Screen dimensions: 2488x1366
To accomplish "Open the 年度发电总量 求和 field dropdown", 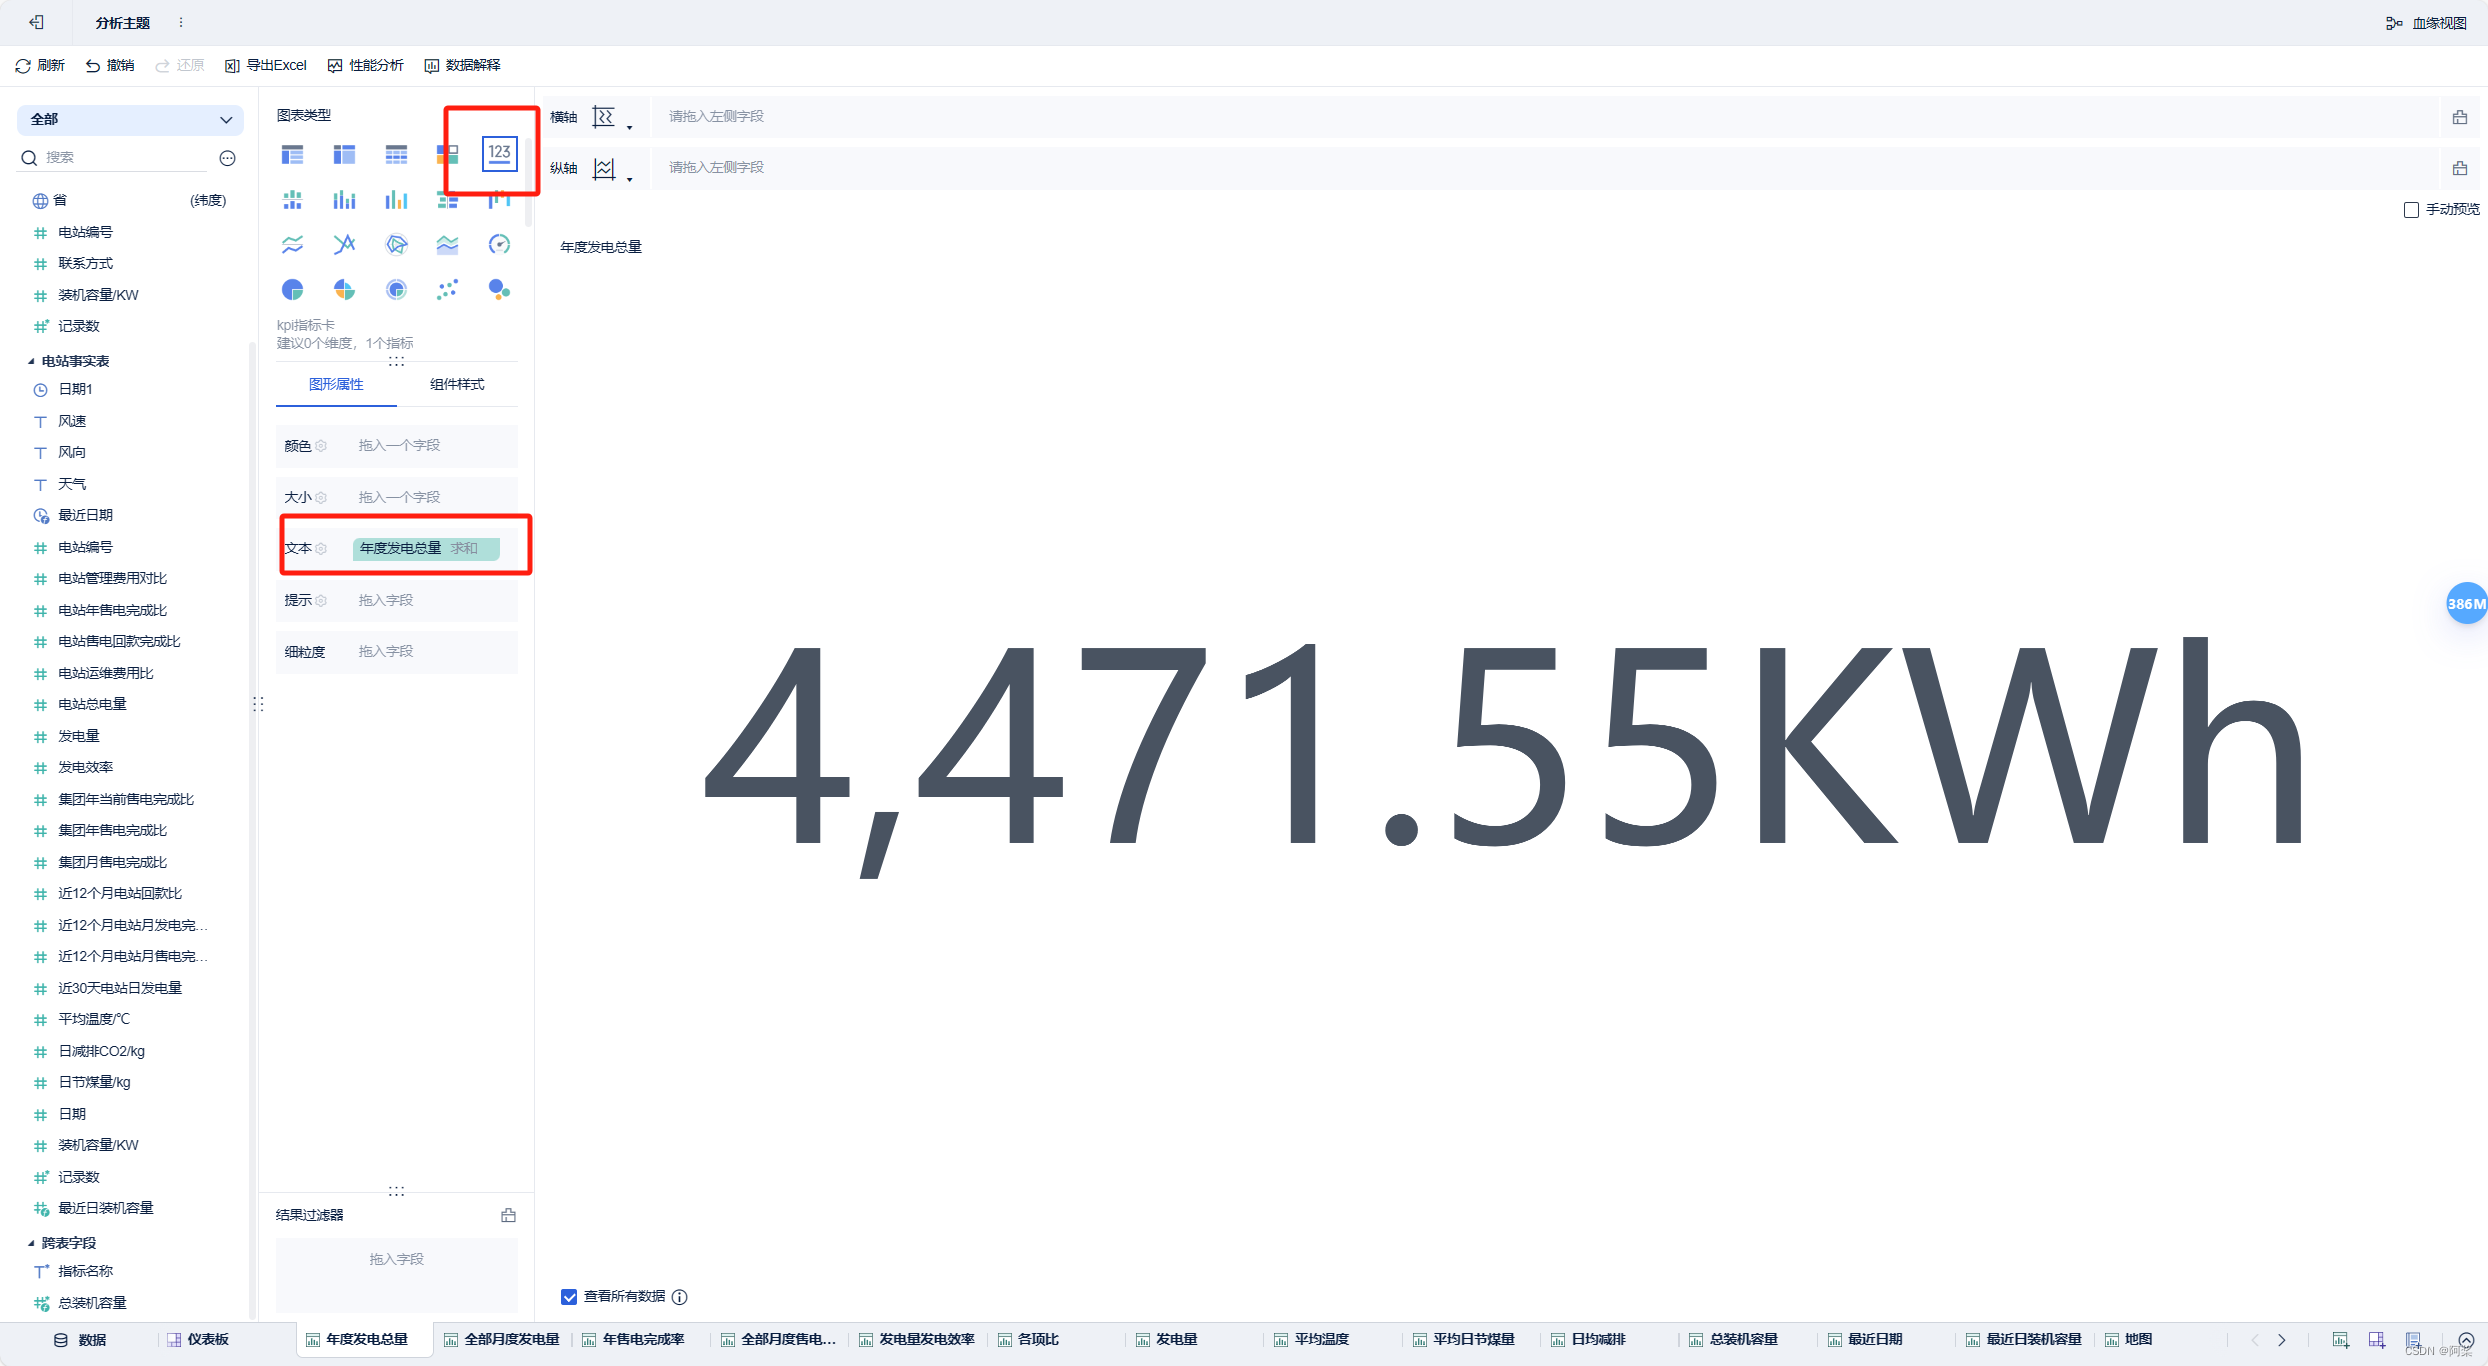I will 425,548.
